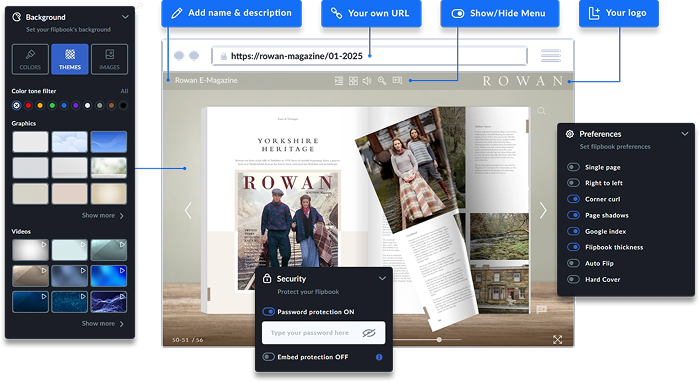Choose the cloud-pattern graphics background
Image resolution: width=700 pixels, height=382 pixels.
click(70, 142)
